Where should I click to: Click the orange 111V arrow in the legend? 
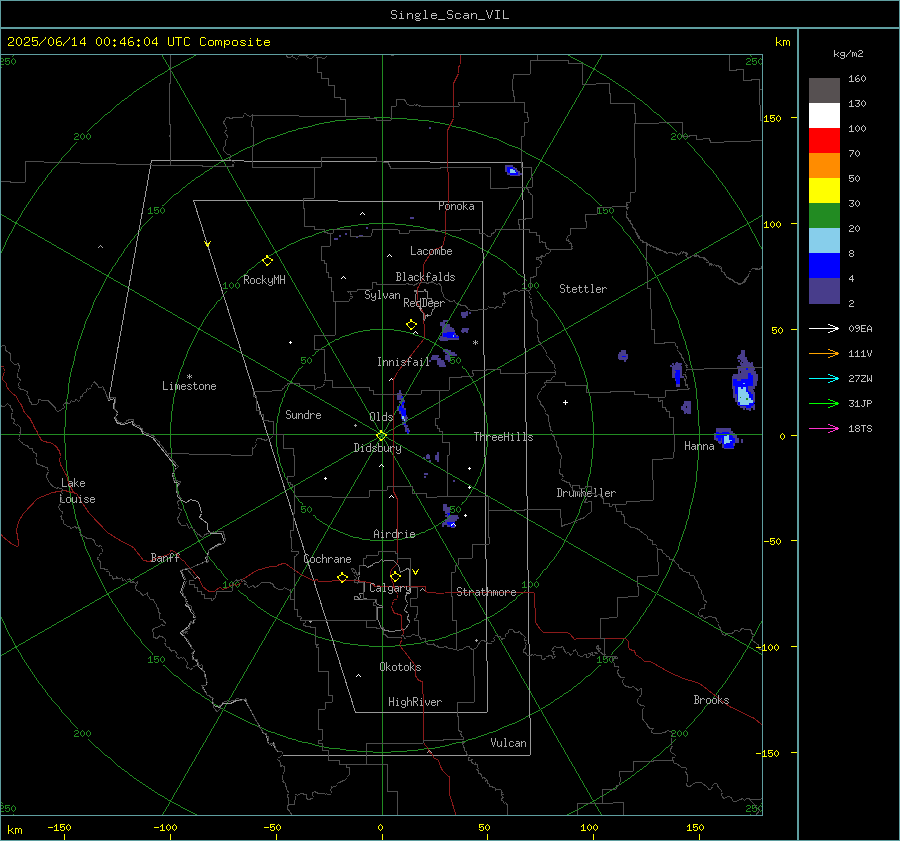point(824,354)
